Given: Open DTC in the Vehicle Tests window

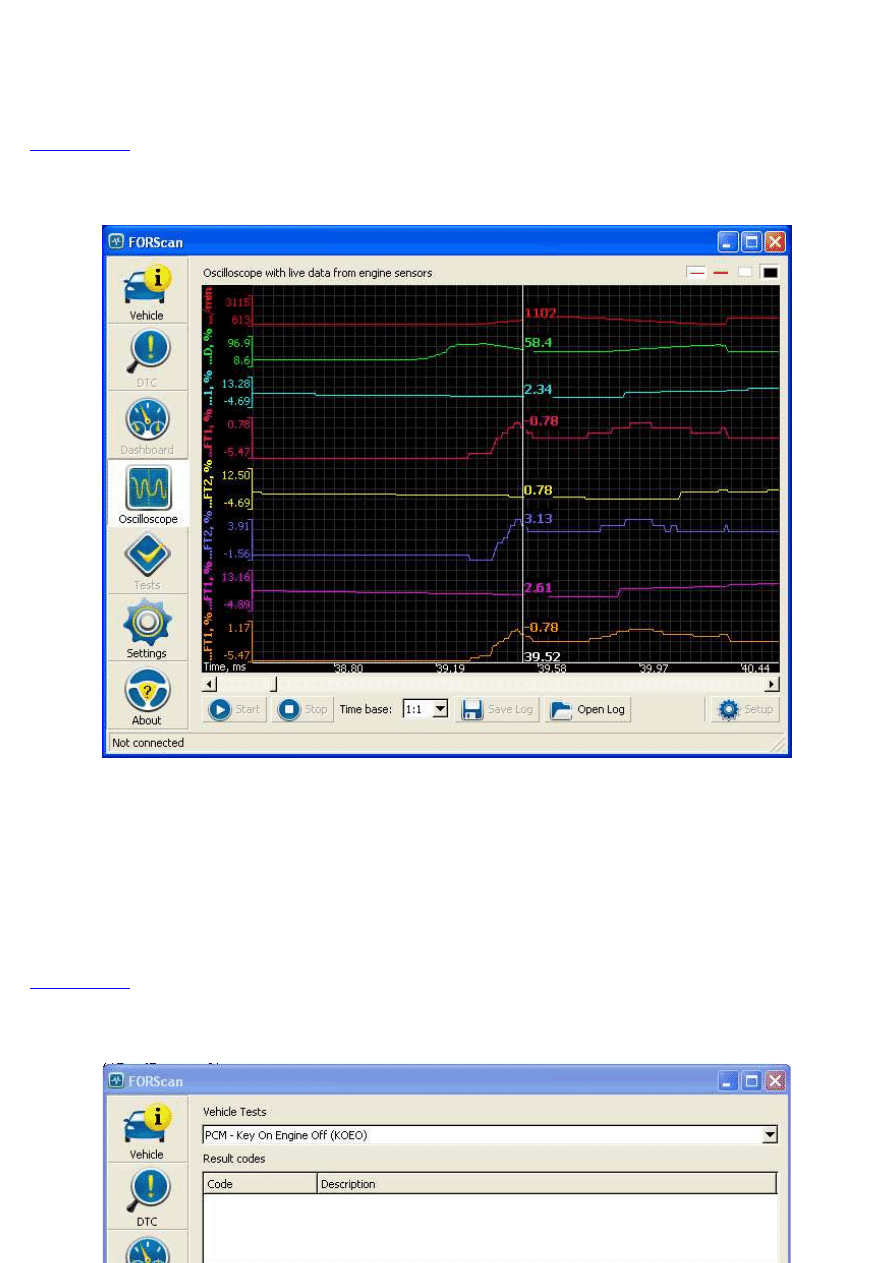Looking at the screenshot, I should pos(147,1197).
